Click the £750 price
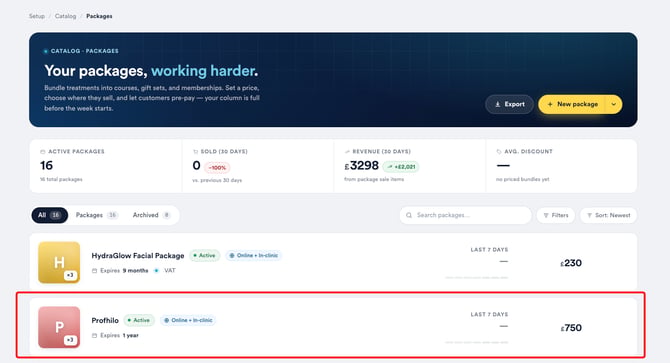Viewport: 670px width, 363px height. (x=571, y=328)
